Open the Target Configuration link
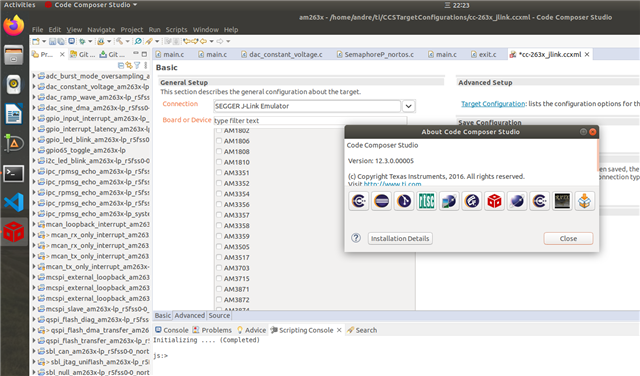This screenshot has width=640, height=376. [493, 104]
